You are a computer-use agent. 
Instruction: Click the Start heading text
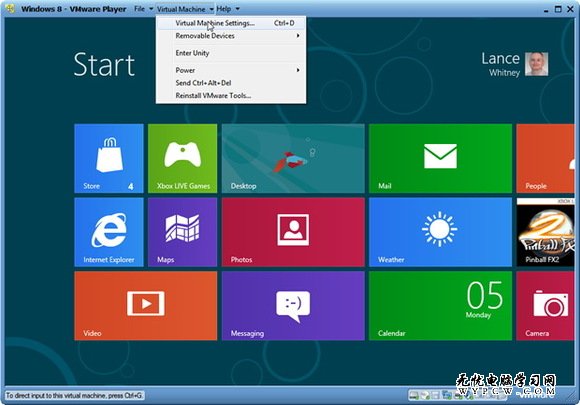[104, 64]
